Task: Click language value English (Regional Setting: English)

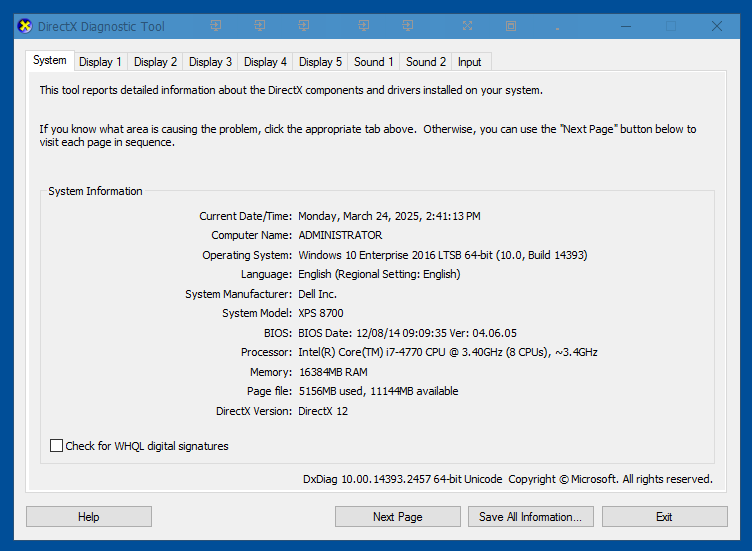Action: click(379, 274)
